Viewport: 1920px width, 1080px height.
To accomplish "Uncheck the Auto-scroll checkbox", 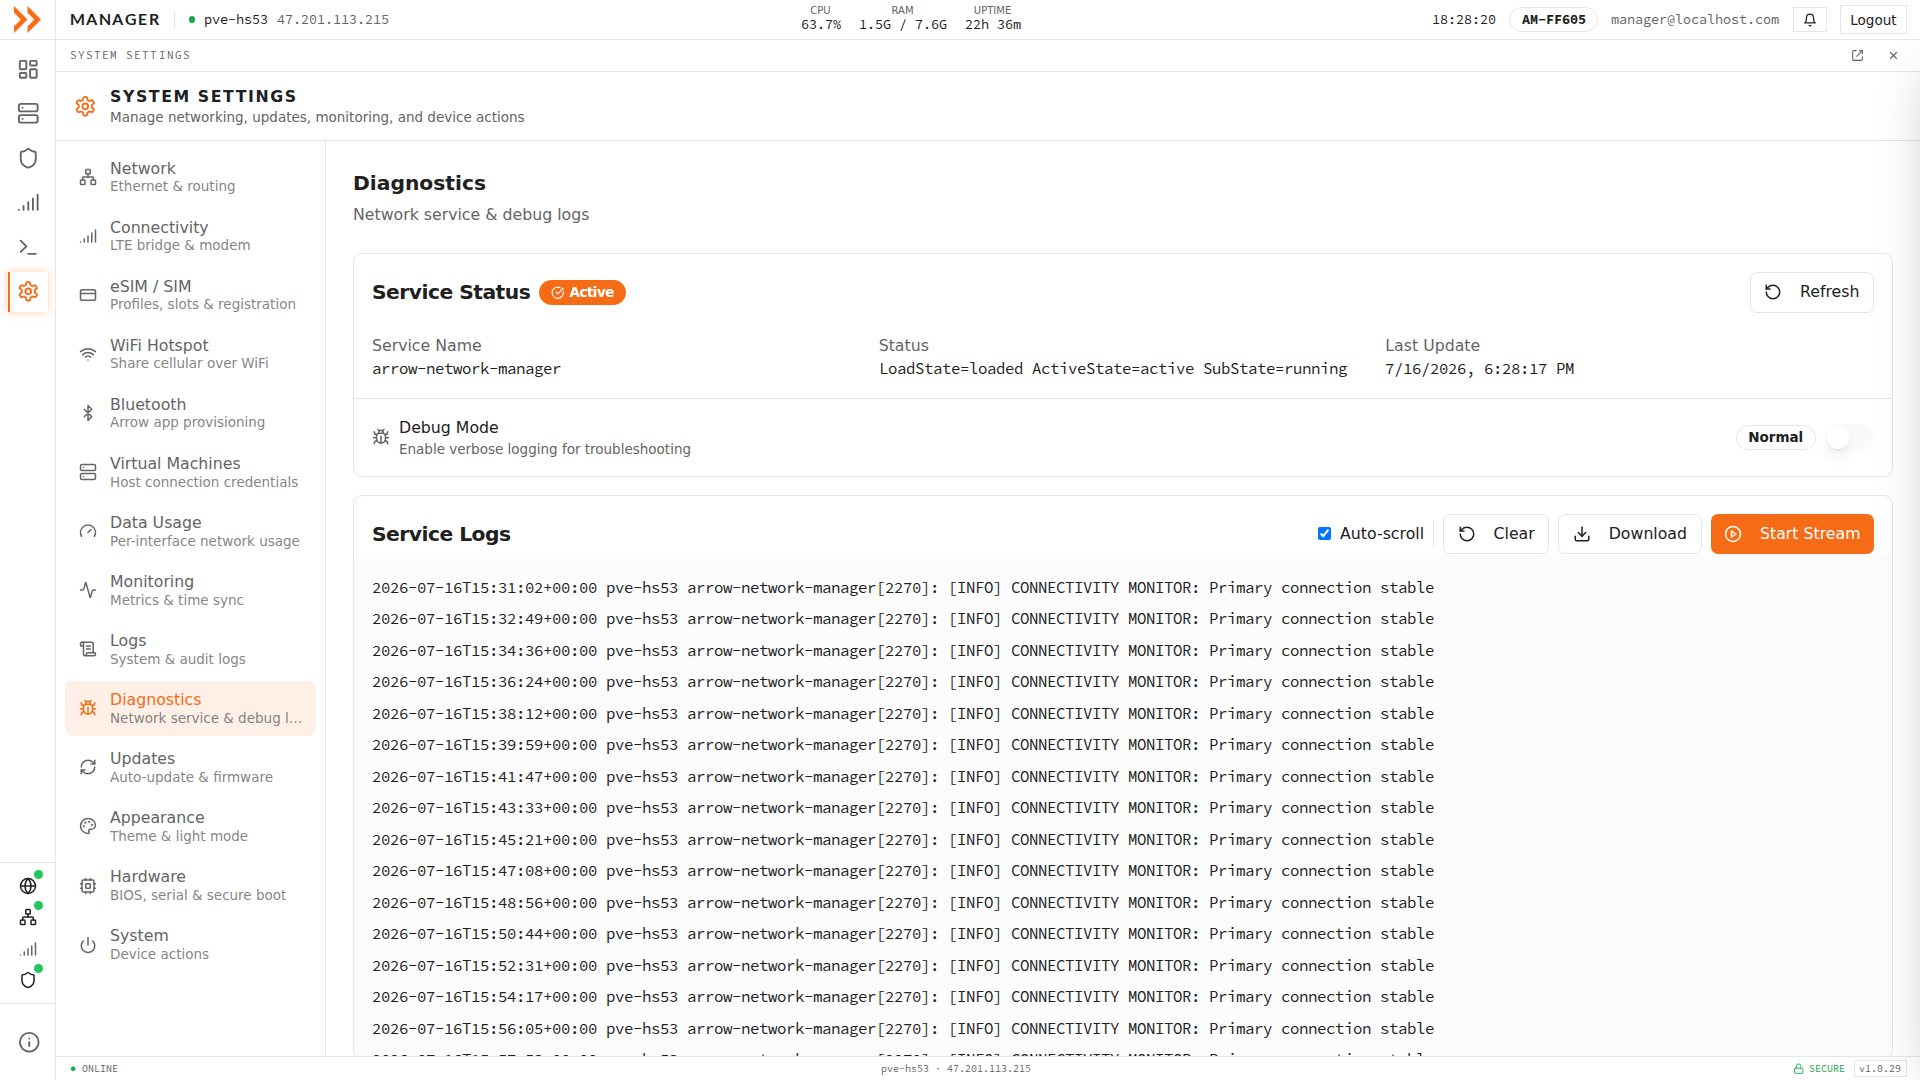I will (1324, 534).
